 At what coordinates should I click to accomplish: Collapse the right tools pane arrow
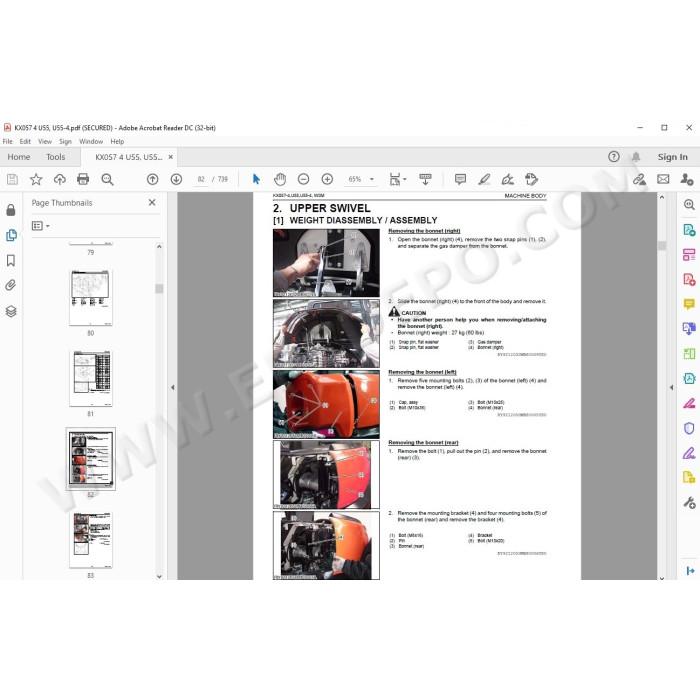(671, 388)
